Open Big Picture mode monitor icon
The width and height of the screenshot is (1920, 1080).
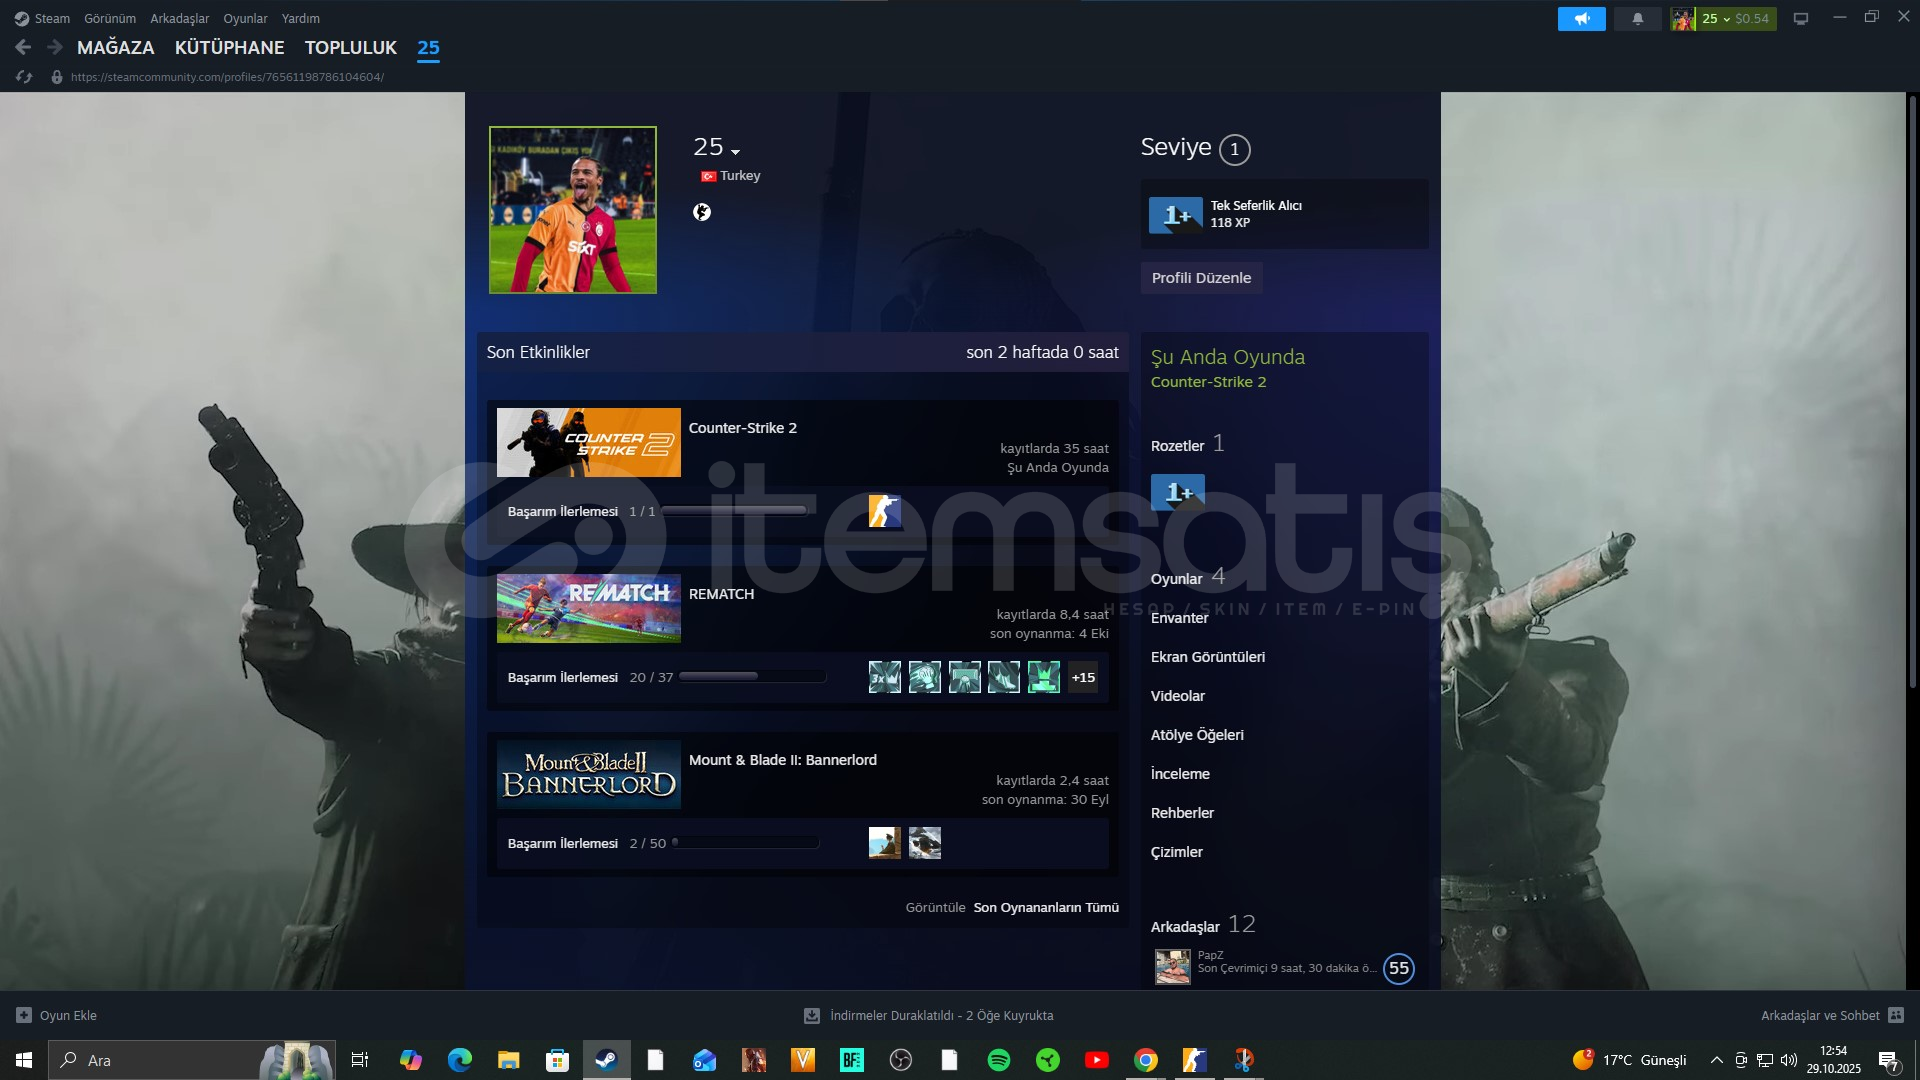click(x=1801, y=19)
